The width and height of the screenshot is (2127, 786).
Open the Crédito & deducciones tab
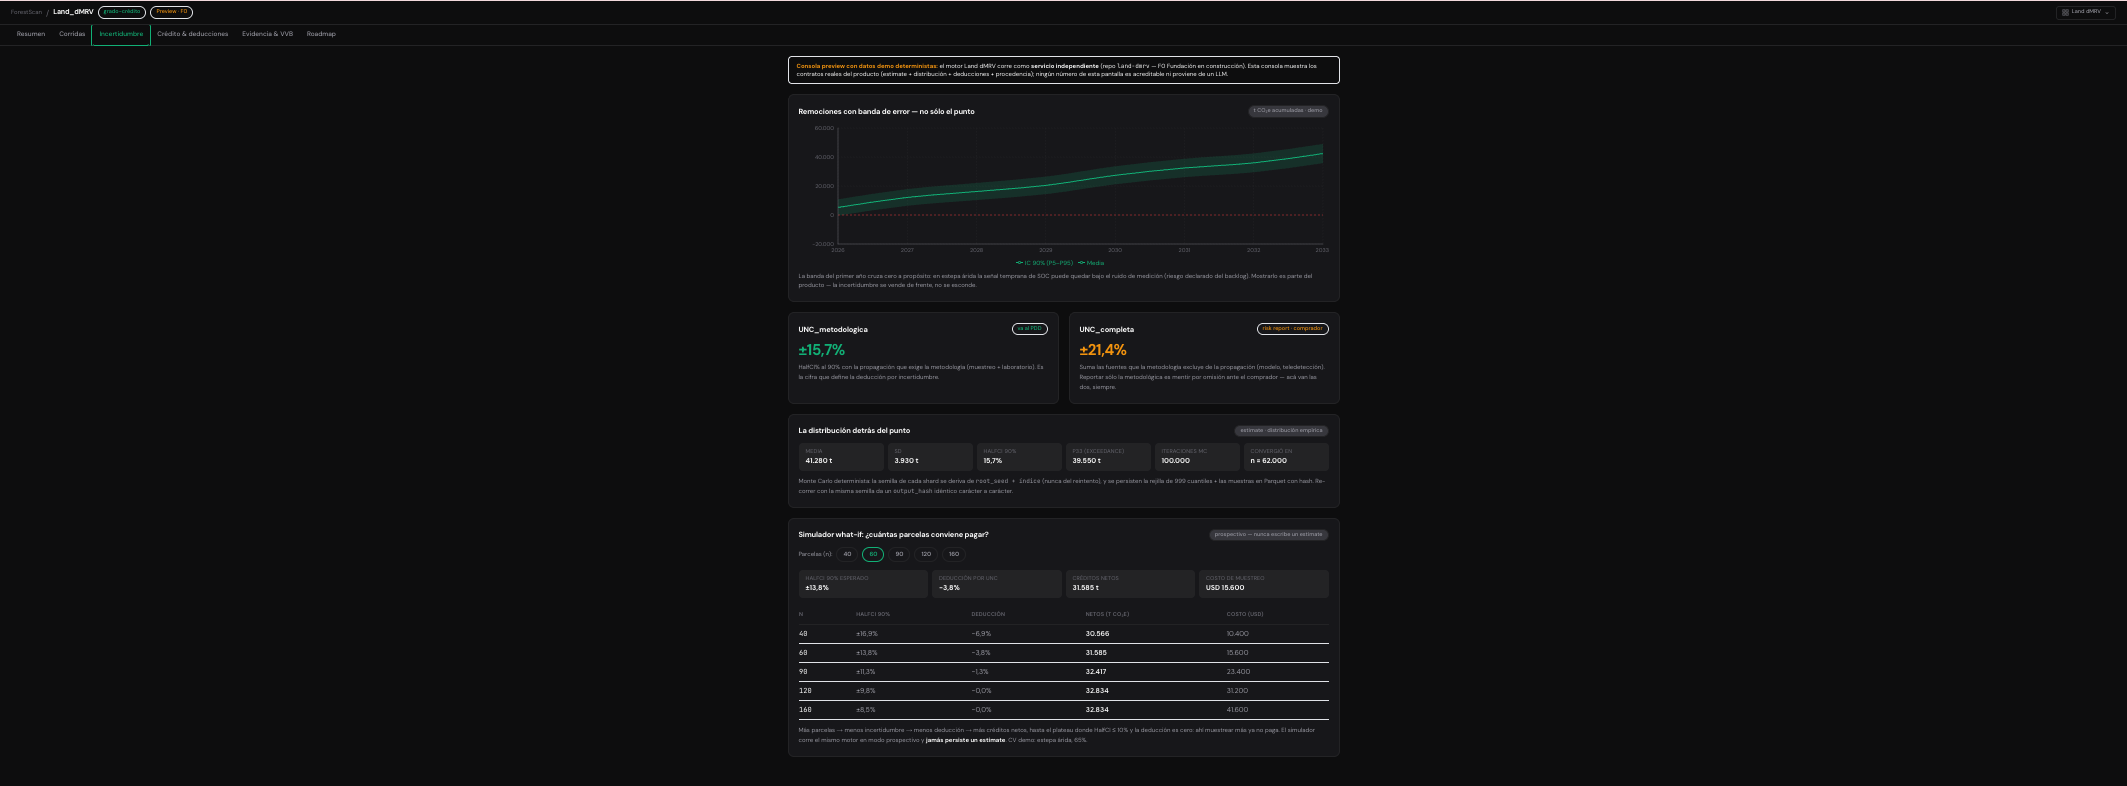(x=192, y=34)
